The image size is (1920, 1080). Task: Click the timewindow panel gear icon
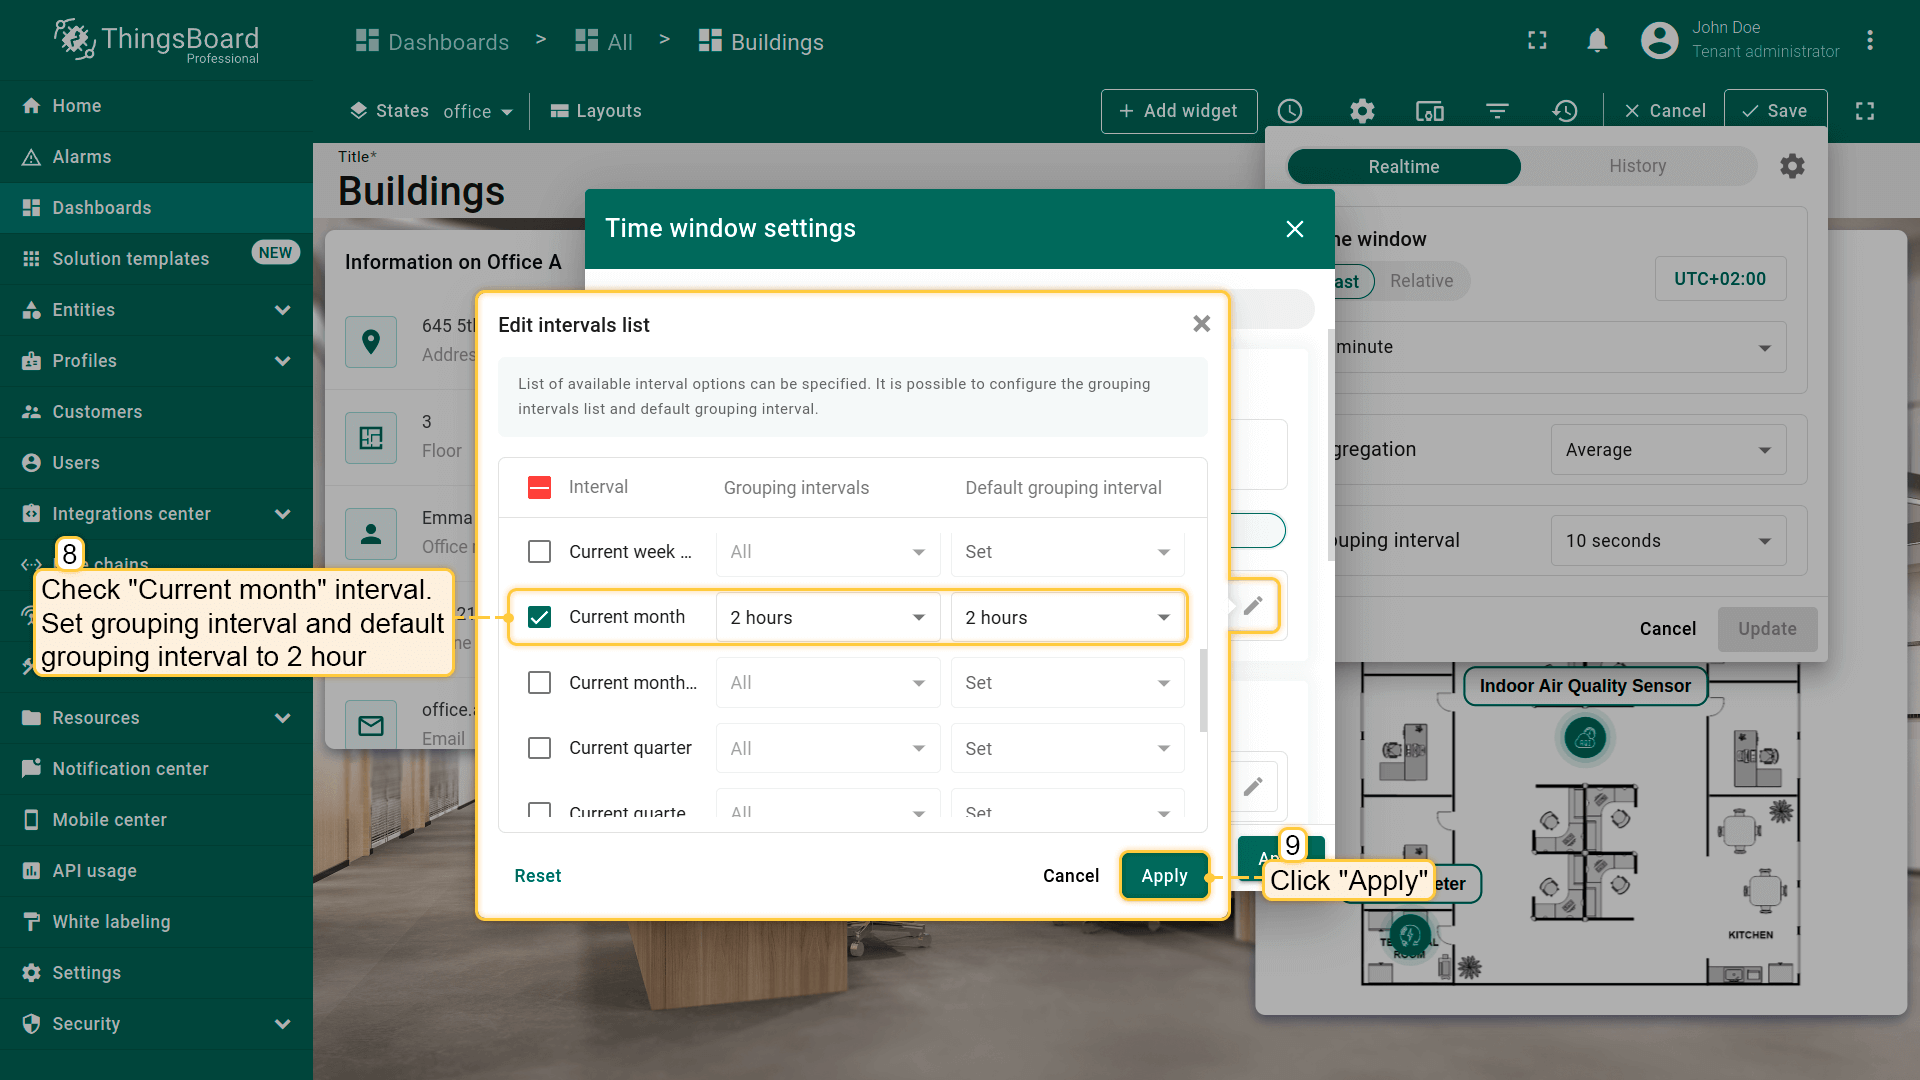pos(1792,166)
